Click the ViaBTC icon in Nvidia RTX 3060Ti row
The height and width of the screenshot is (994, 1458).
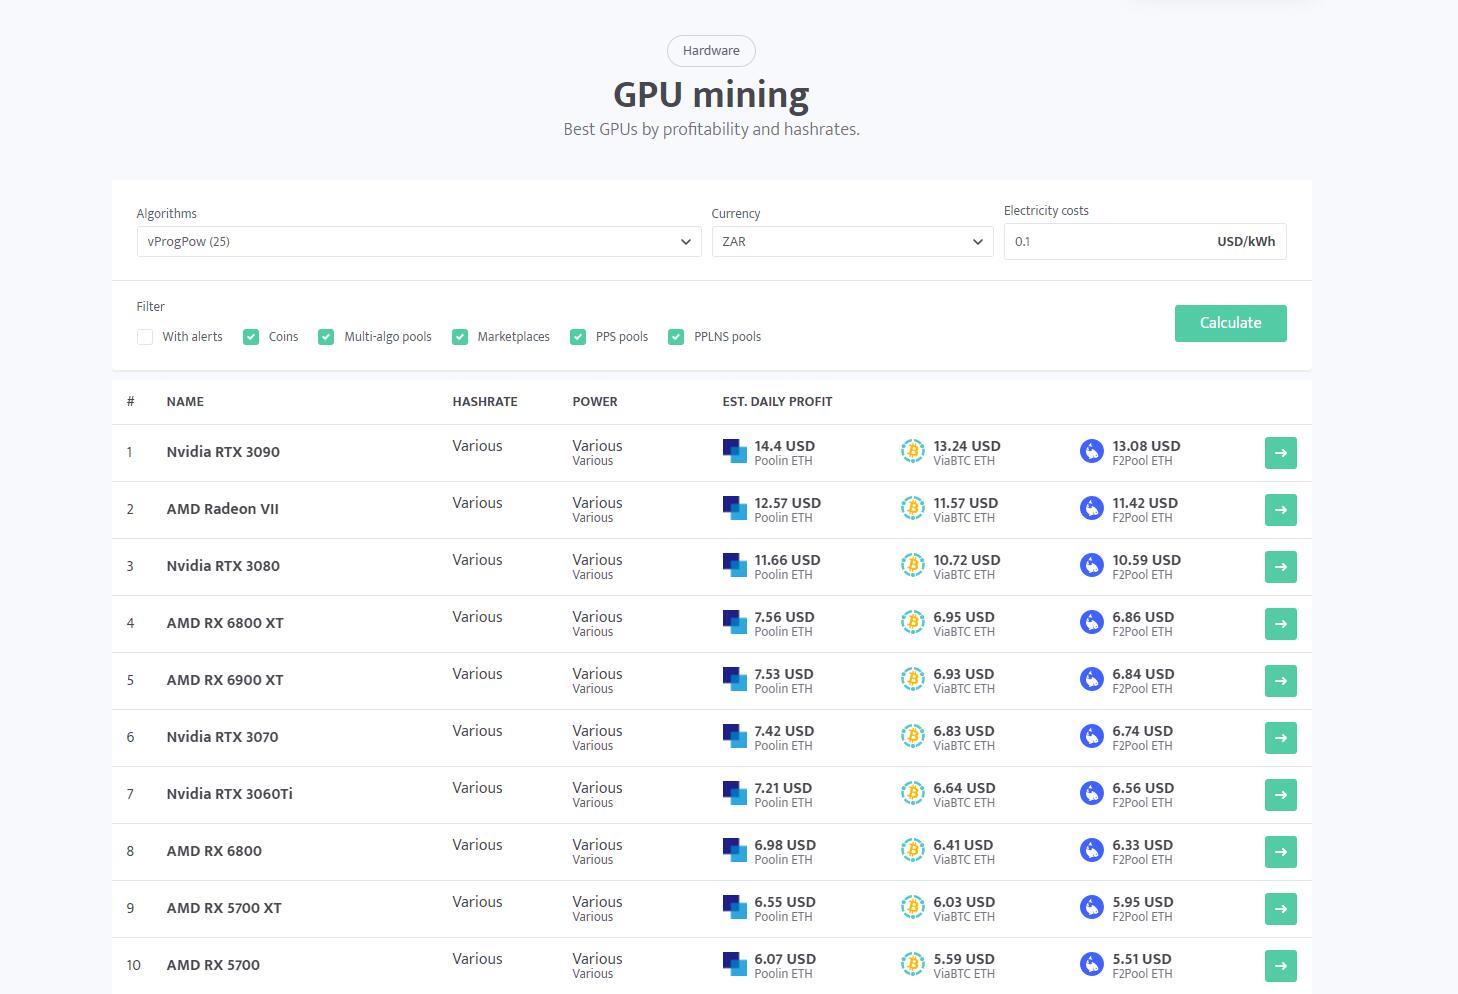tap(912, 795)
